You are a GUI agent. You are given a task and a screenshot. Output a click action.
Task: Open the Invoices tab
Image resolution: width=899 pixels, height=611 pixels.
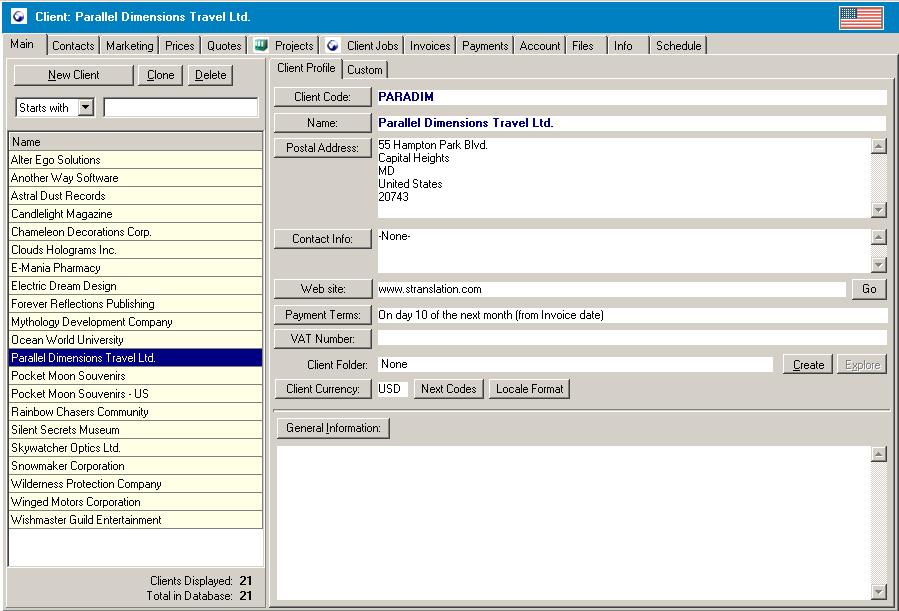(x=428, y=45)
